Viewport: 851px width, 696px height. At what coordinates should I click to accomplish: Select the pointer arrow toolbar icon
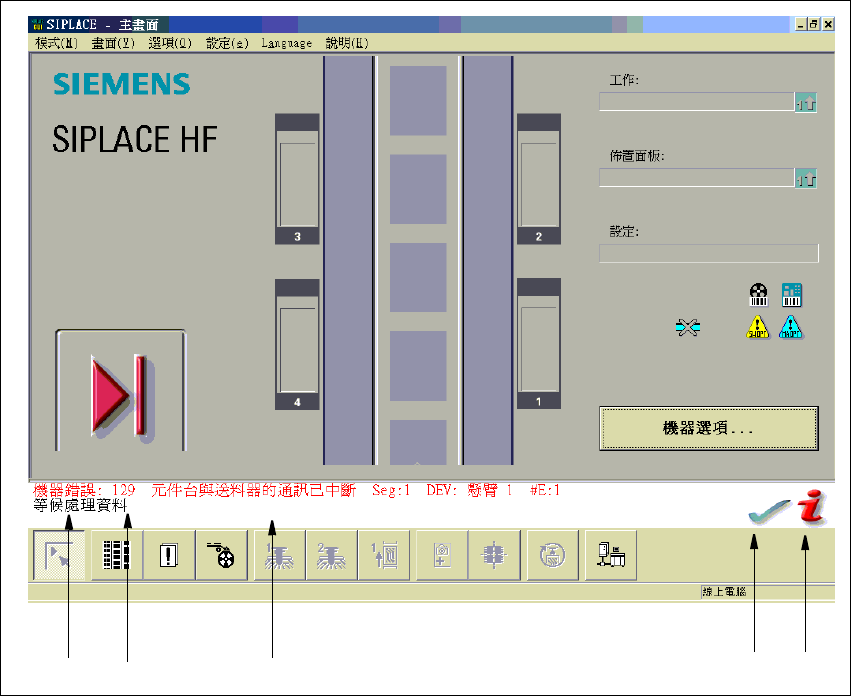point(59,555)
